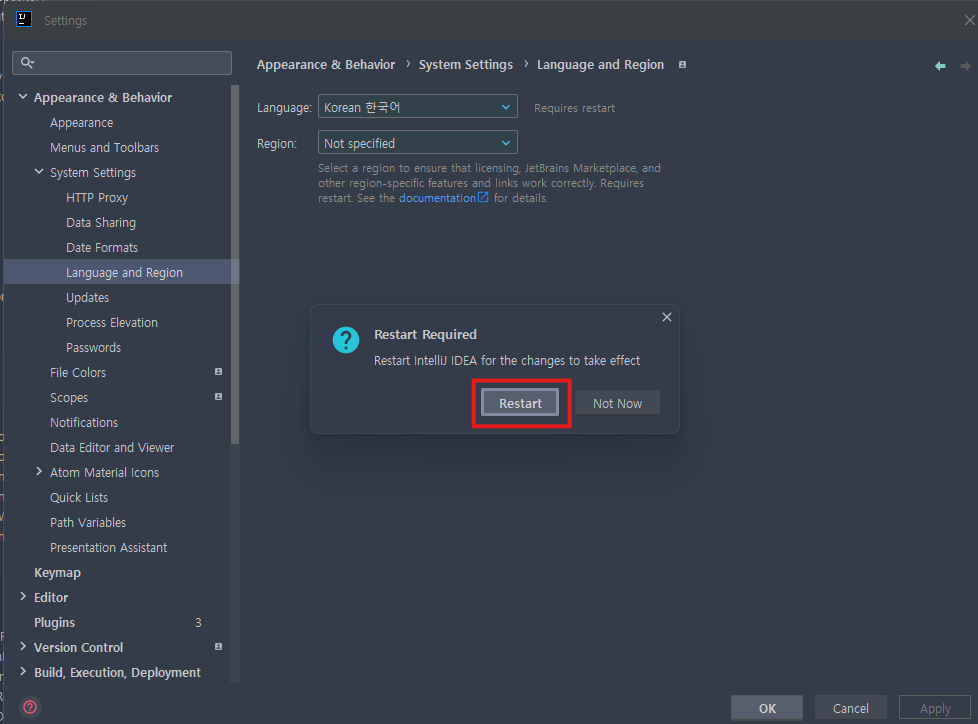The image size is (978, 724).
Task: Click the Apply button
Action: pos(934,708)
